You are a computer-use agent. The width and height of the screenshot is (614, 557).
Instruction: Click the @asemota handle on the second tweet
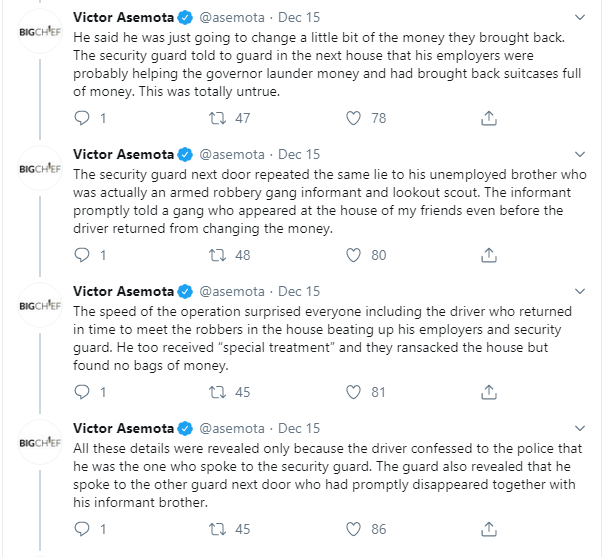coord(234,155)
